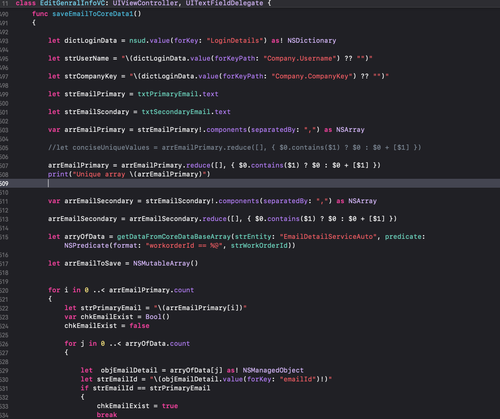Click NSArray on the arrEmailPrimary declaration line

tap(350, 130)
